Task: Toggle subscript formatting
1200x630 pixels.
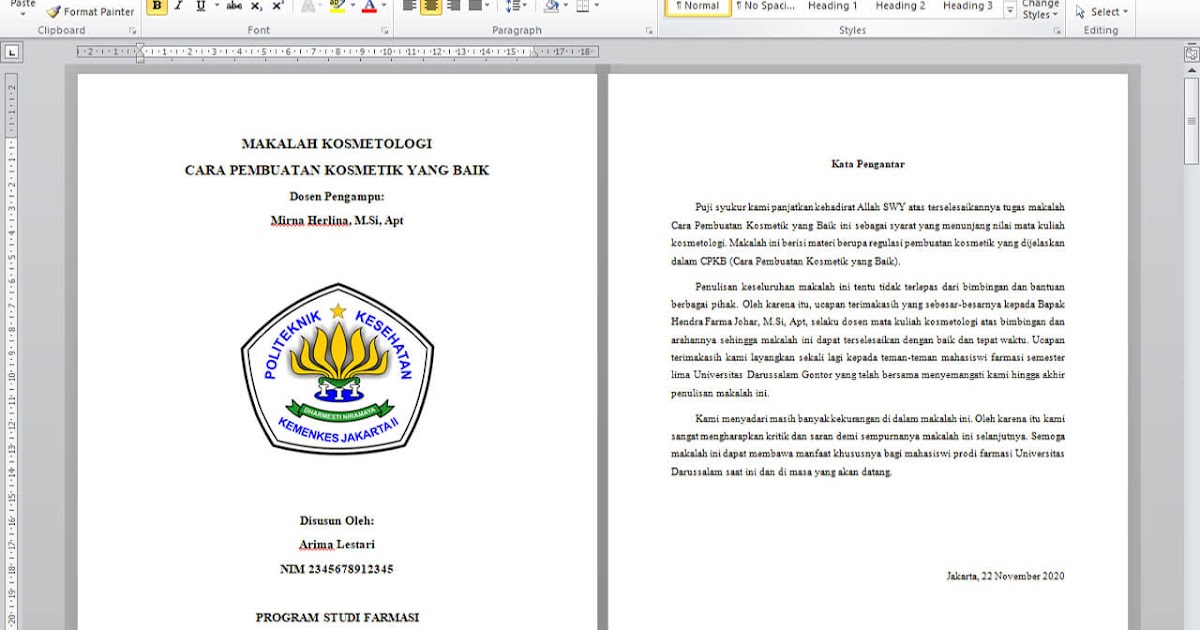Action: click(x=257, y=6)
